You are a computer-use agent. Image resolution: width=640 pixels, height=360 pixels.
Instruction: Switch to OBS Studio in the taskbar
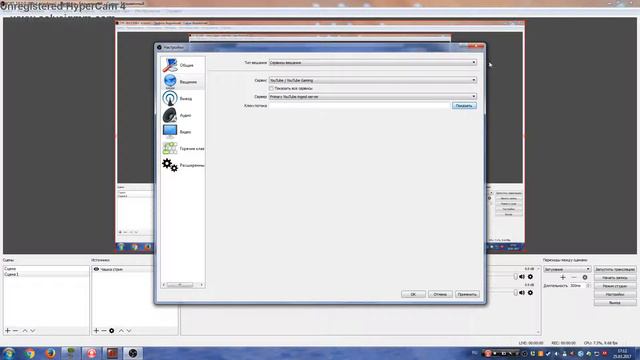133,353
